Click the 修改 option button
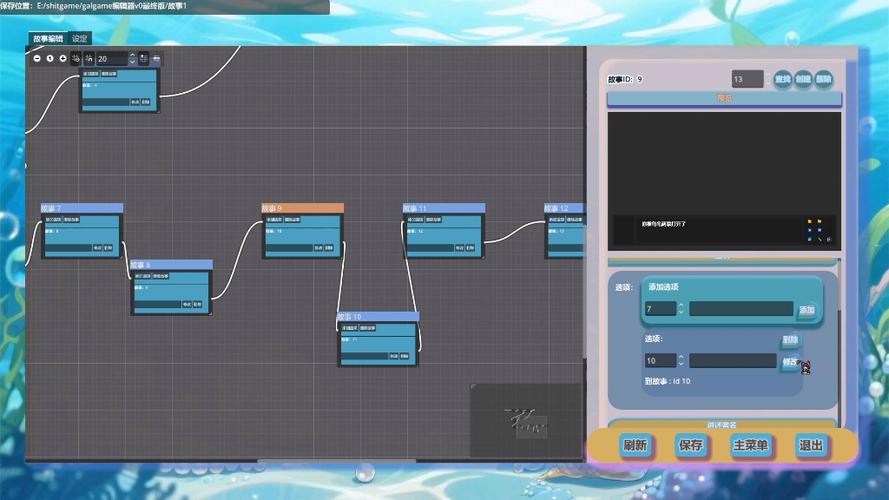This screenshot has width=889, height=500. [790, 362]
